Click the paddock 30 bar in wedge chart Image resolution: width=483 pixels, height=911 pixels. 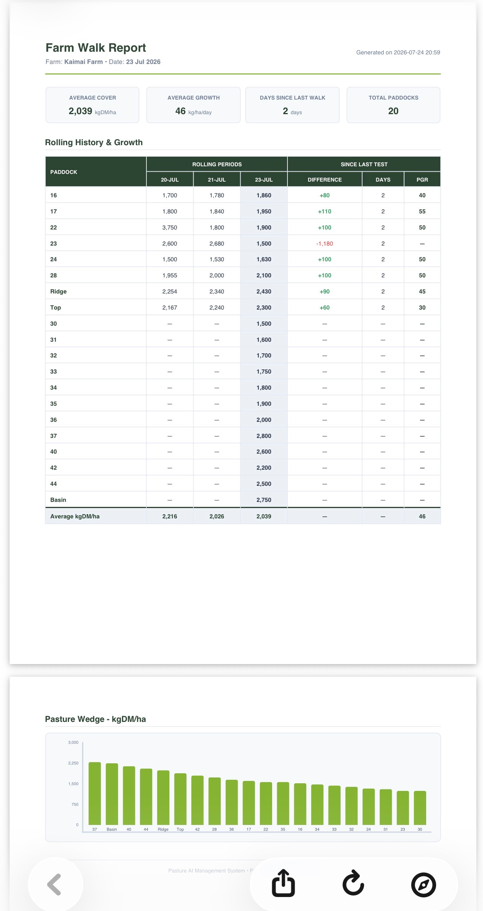(420, 808)
